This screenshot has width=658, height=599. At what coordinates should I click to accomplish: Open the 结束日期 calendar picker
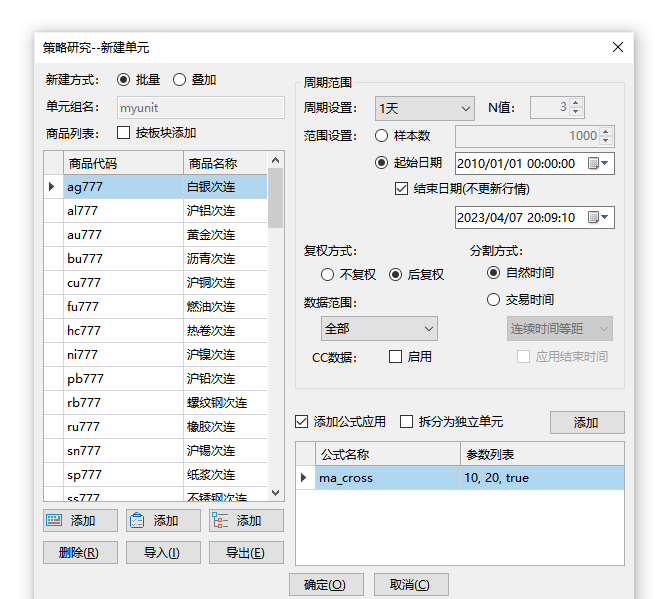pyautogui.click(x=599, y=217)
